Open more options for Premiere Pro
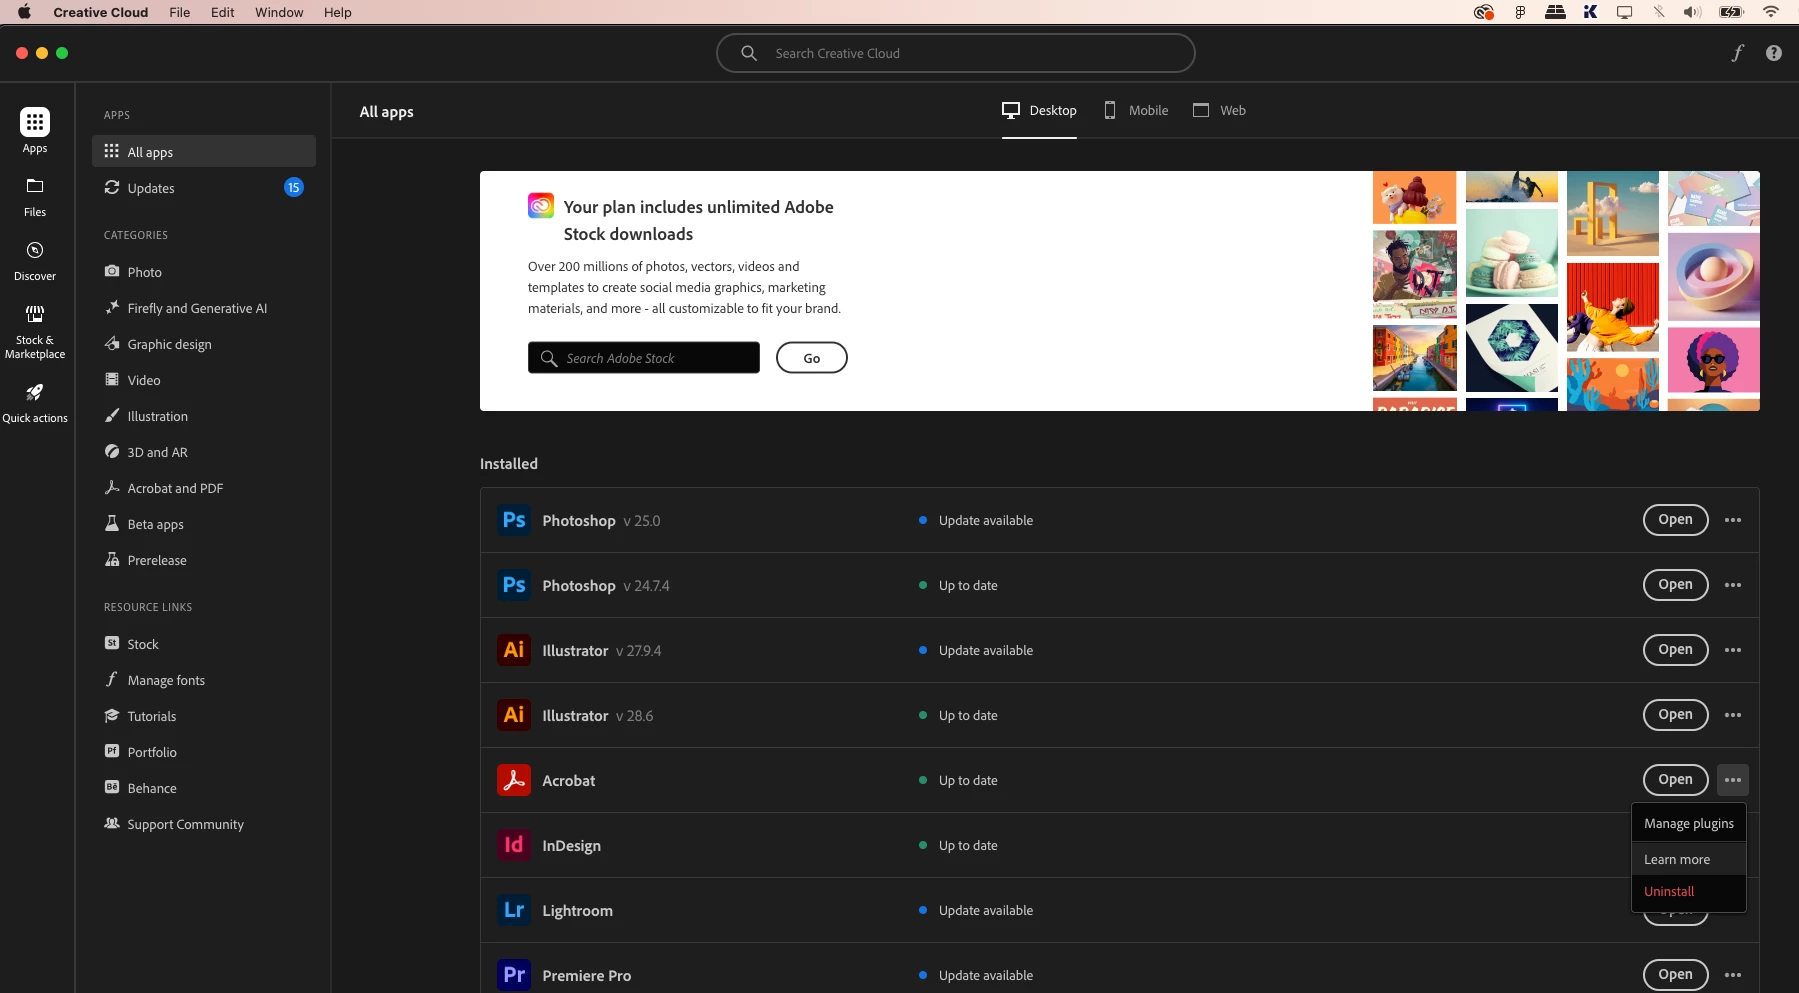Viewport: 1799px width, 993px height. [x=1733, y=975]
